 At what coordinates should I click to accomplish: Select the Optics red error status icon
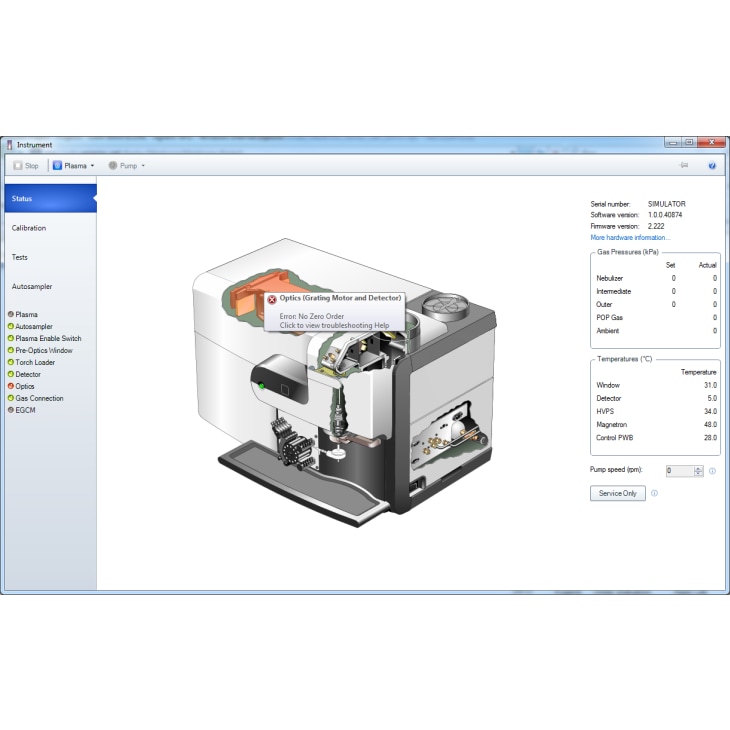tap(11, 386)
